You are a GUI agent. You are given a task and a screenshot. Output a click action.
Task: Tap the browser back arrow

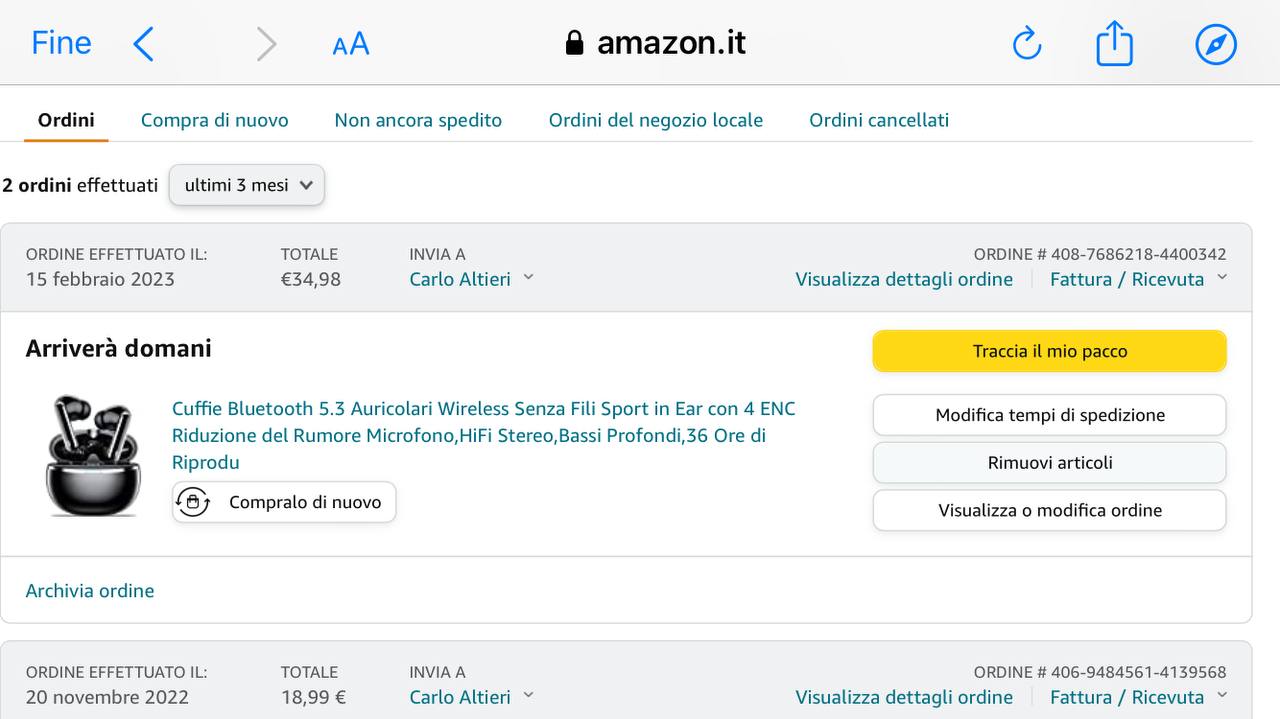click(x=144, y=44)
